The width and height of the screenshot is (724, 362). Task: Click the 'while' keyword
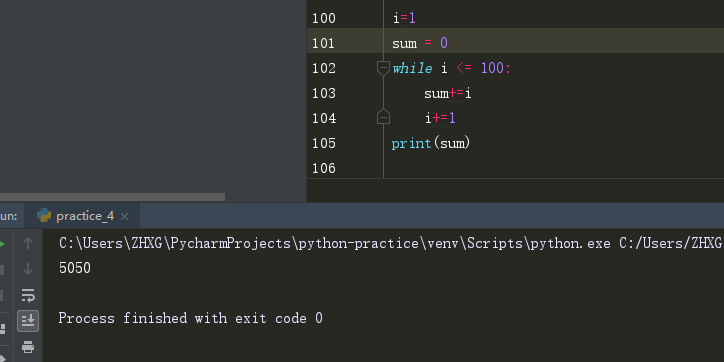point(412,68)
